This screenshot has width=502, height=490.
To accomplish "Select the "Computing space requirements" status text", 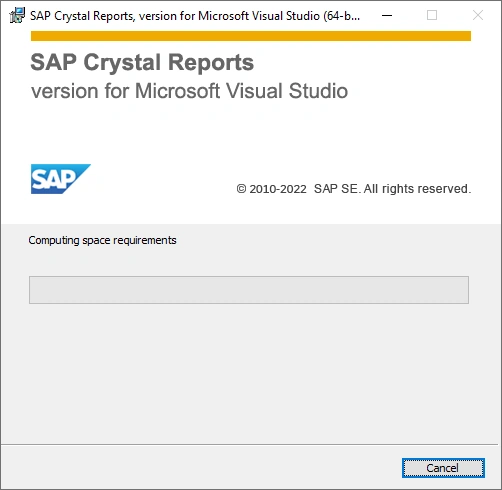I will pos(102,240).
